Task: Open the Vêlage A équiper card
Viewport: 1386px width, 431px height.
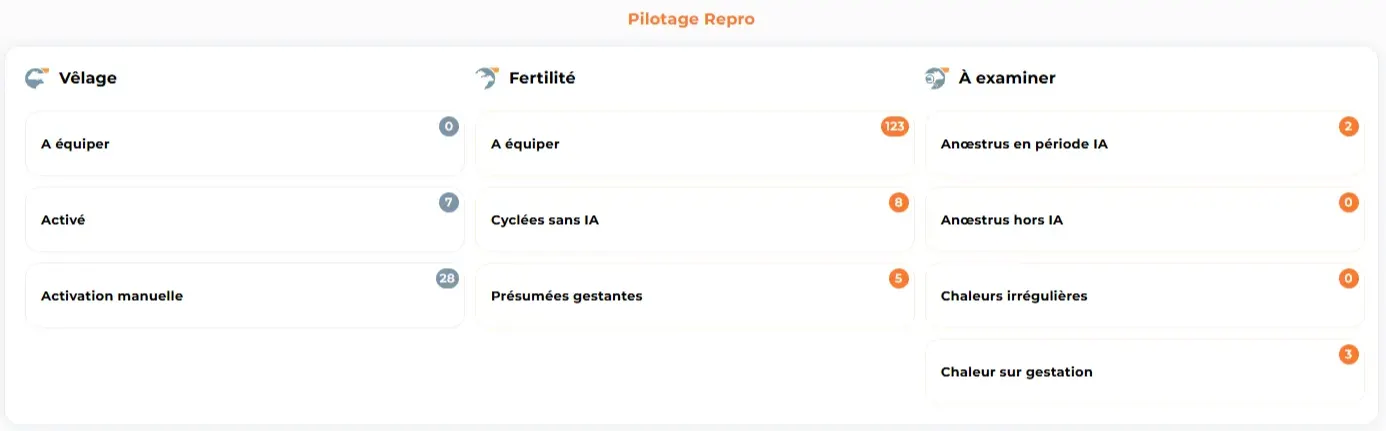Action: click(245, 144)
